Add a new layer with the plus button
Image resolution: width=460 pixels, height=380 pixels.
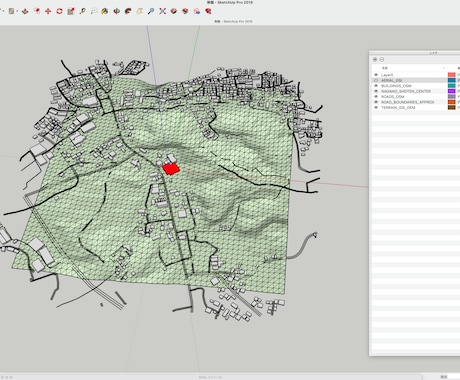[x=375, y=59]
